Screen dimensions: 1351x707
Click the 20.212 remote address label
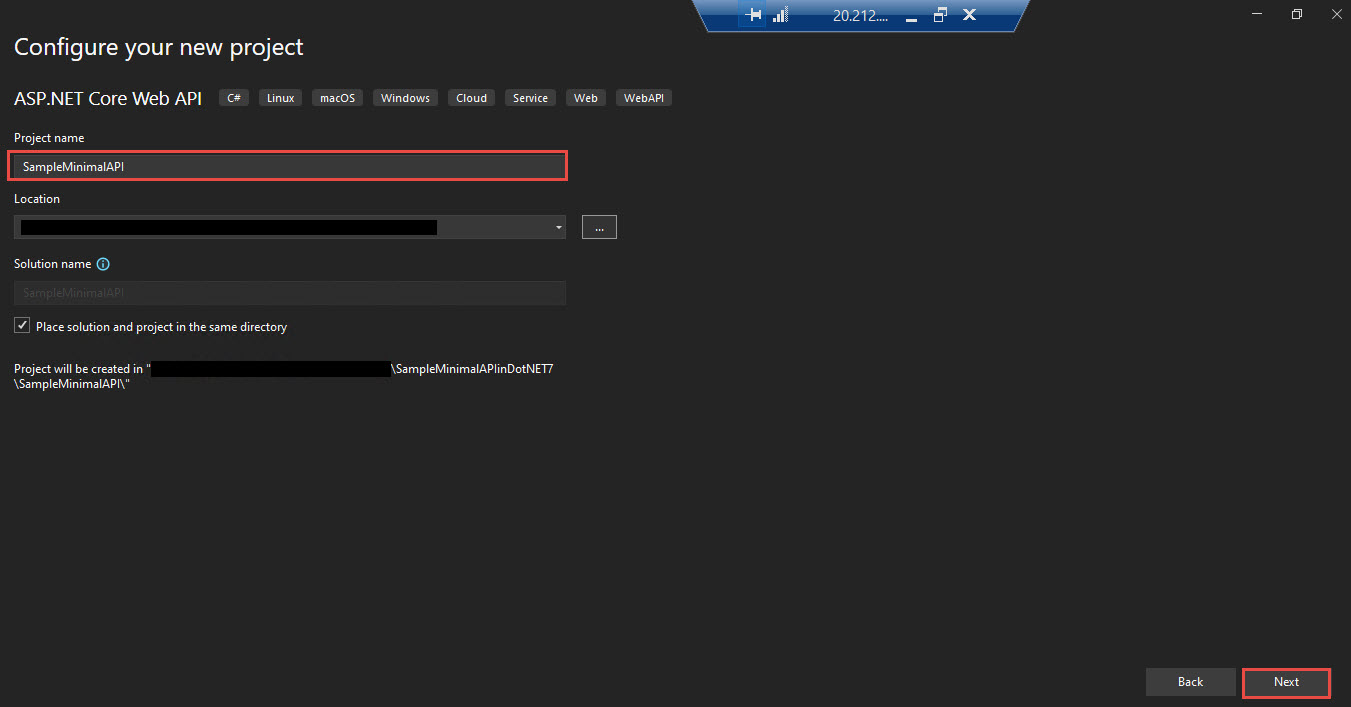tap(860, 15)
